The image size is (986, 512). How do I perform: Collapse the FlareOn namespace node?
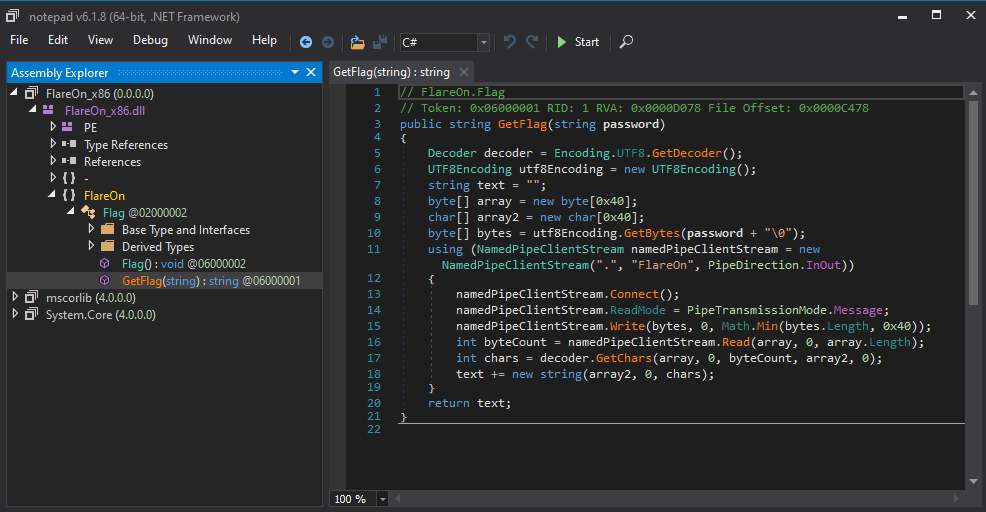tap(52, 194)
